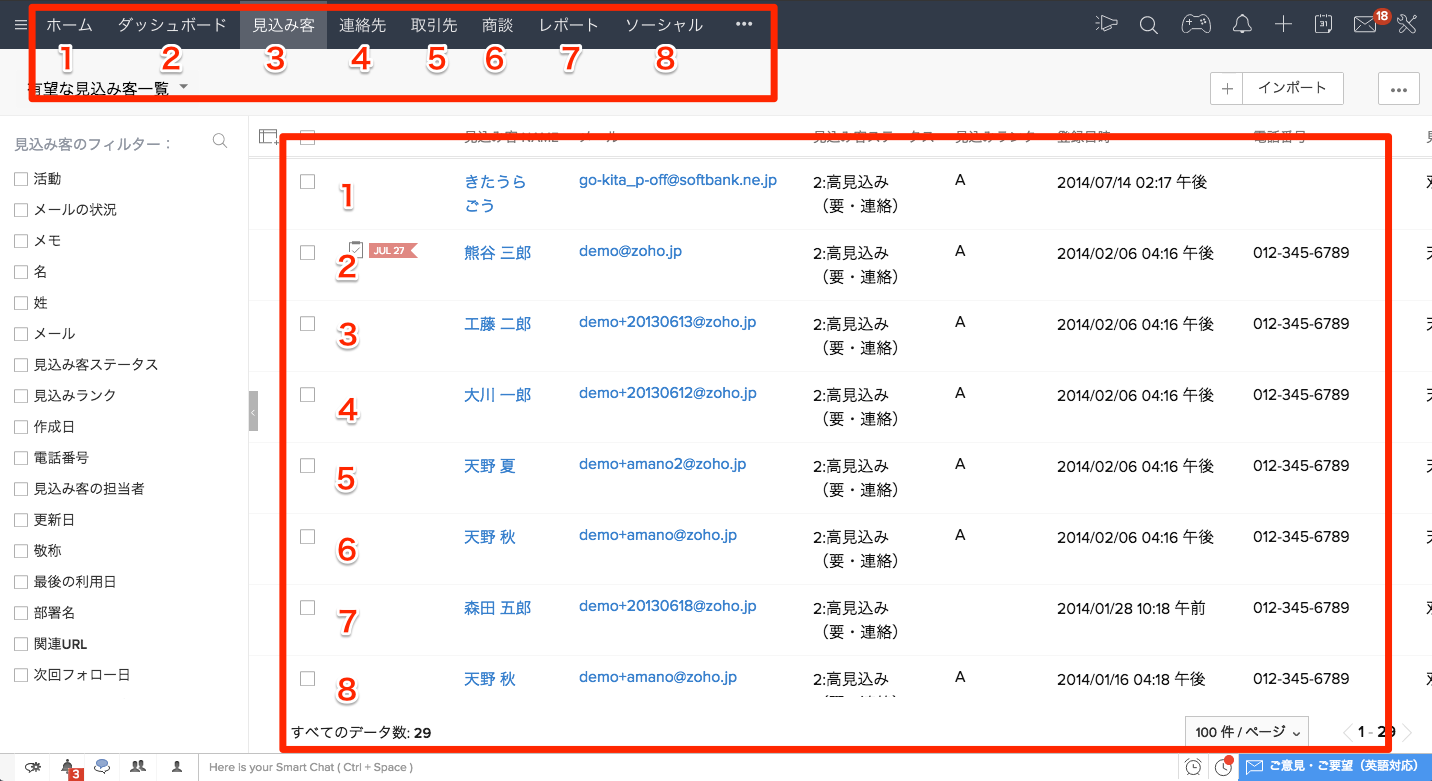Screen dimensions: 1432x781
Task: Select the row checkbox for 熊谷 三郎
Action: pos(308,253)
